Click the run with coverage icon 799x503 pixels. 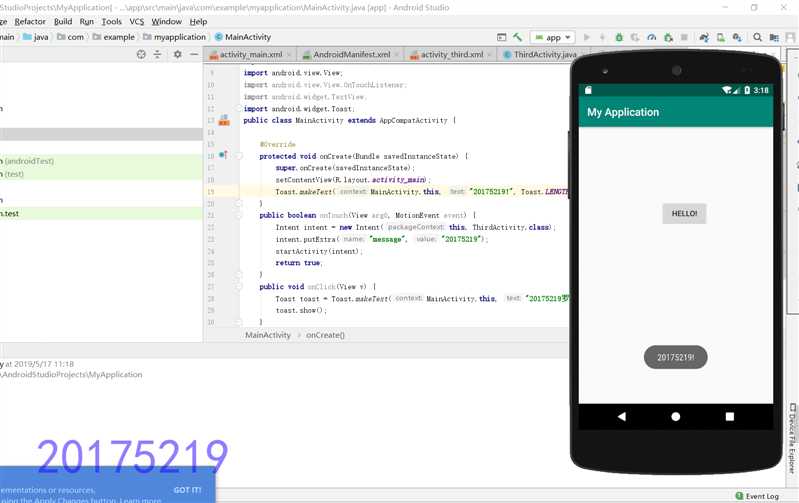635,37
